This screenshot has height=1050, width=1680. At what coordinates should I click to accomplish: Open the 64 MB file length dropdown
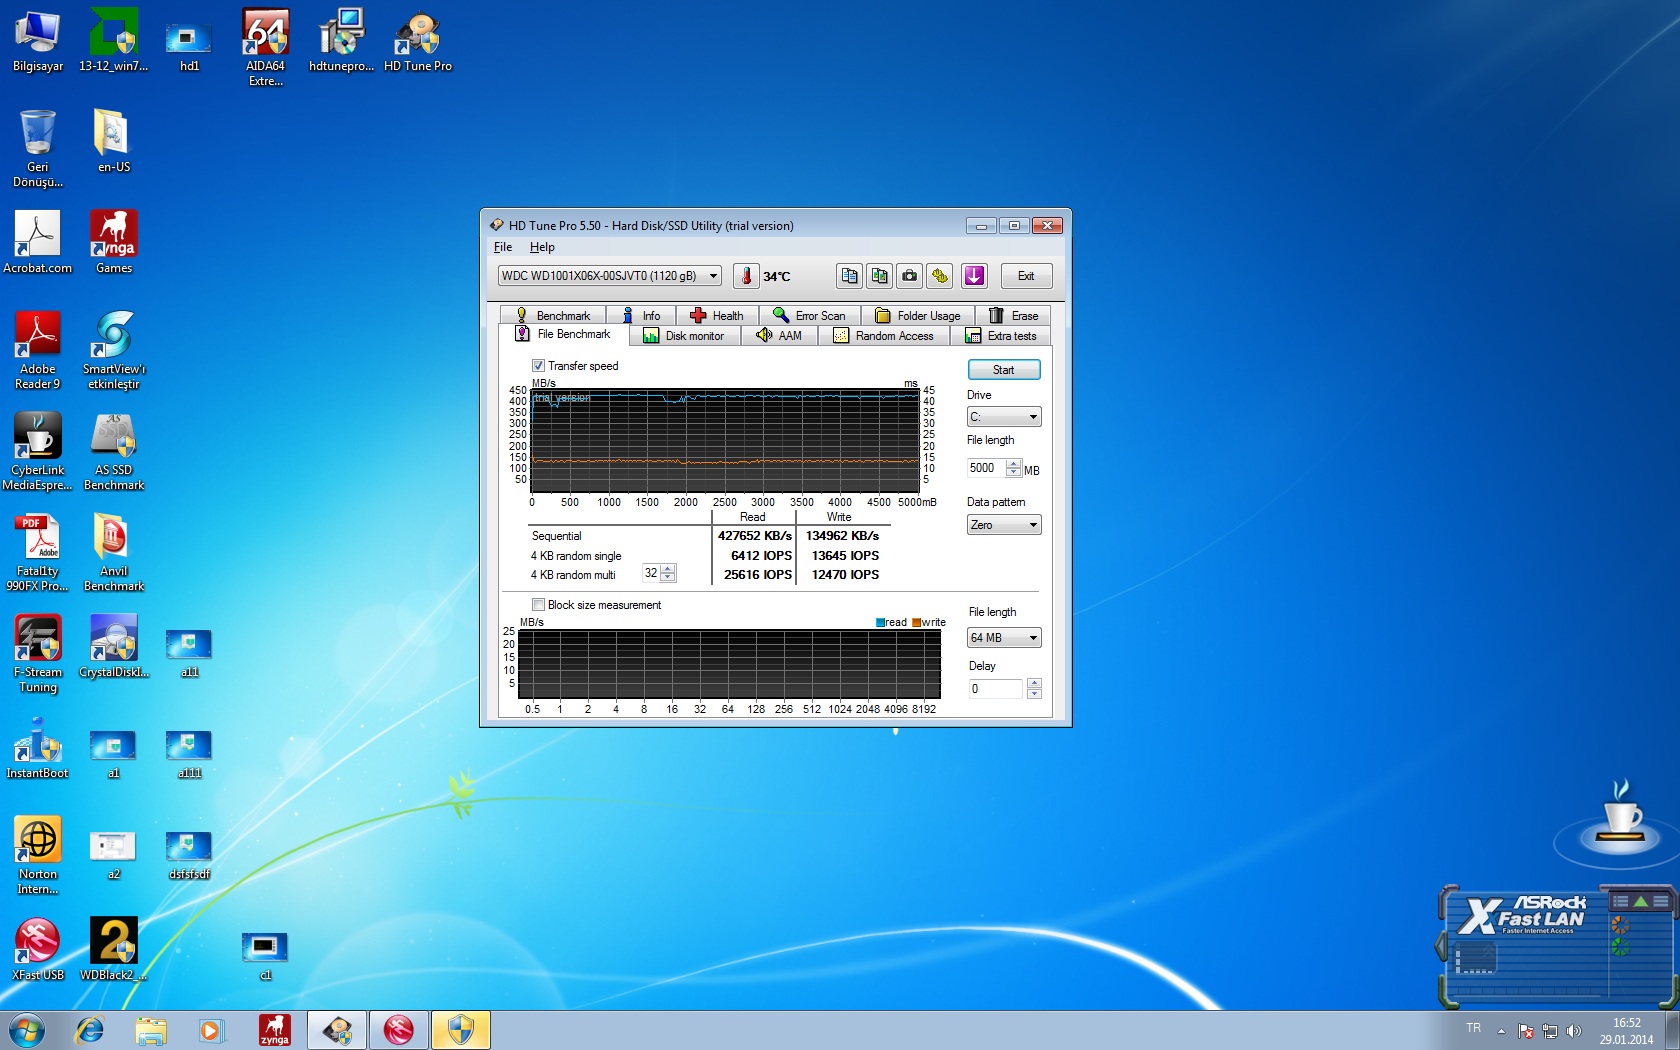[x=1004, y=638]
